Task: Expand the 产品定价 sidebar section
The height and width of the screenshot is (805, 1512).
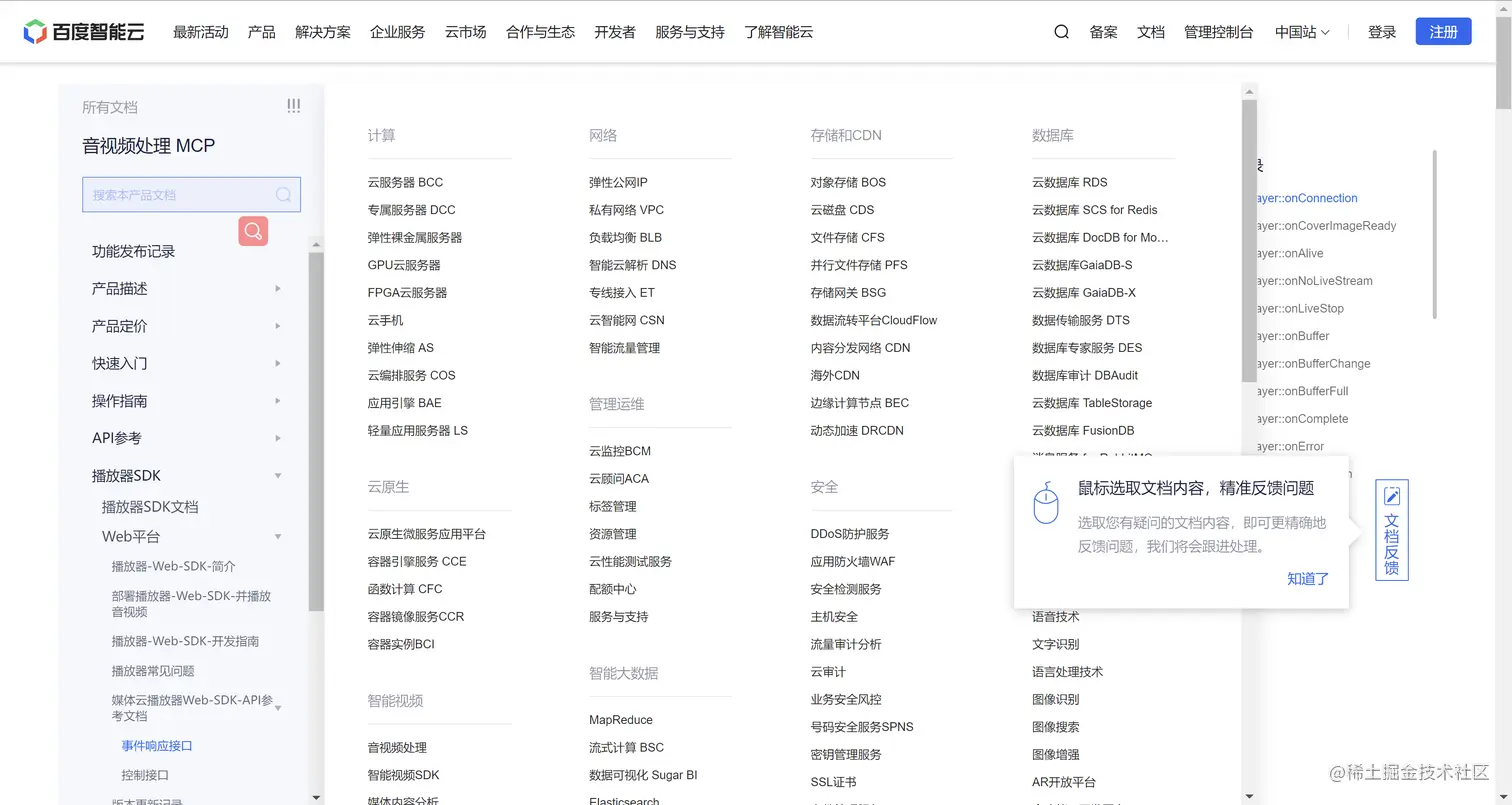Action: pos(278,326)
